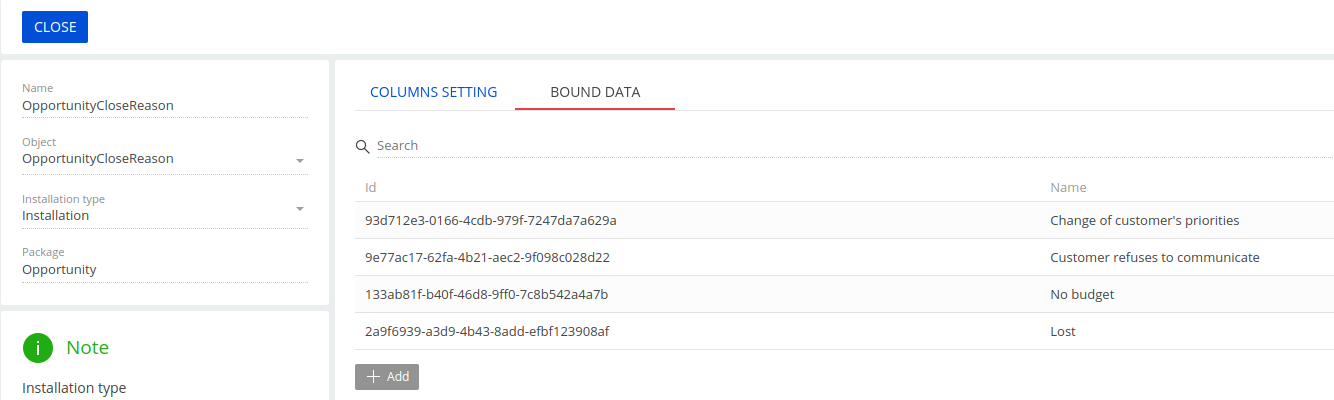
Task: Select the Lost row
Action: point(844,331)
